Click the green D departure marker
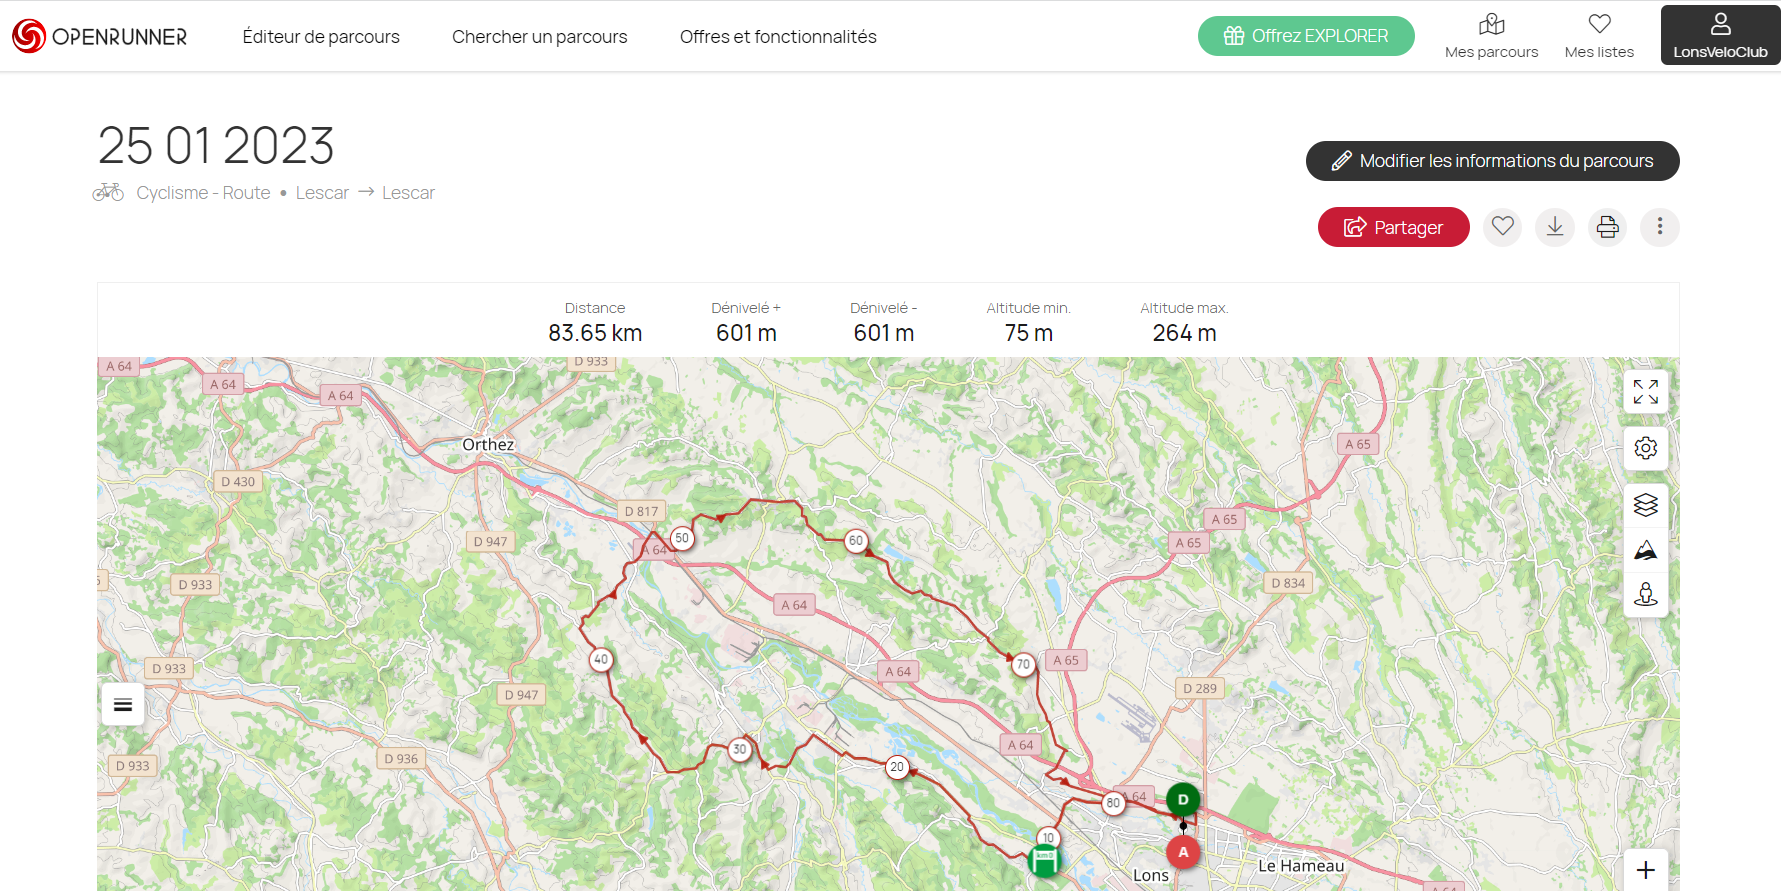Screen dimensions: 1781x891 tap(1183, 800)
